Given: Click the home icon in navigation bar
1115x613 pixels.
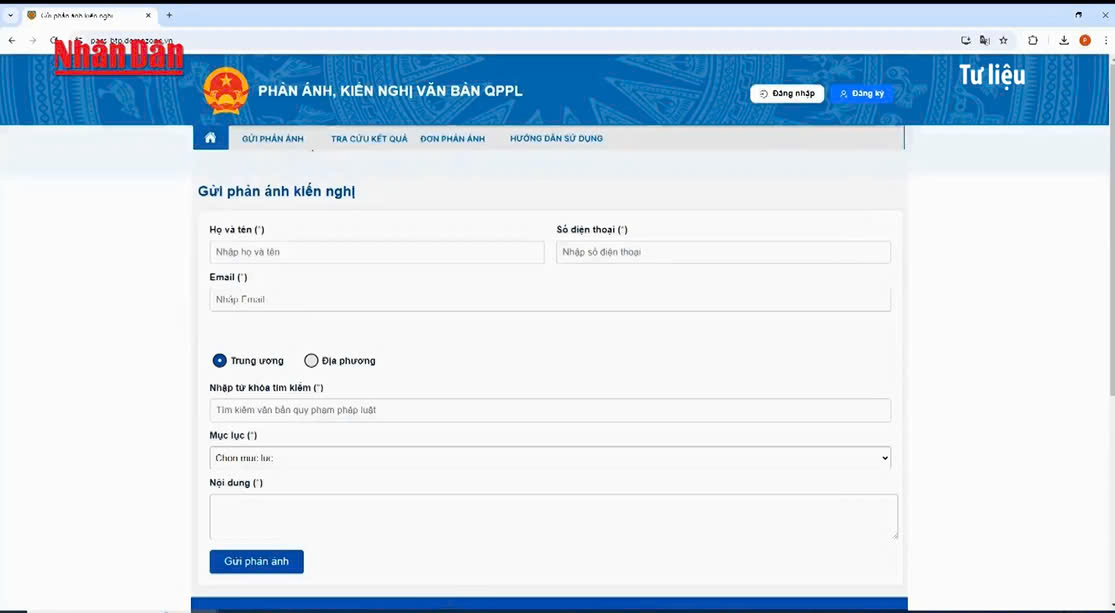Looking at the screenshot, I should (210, 138).
